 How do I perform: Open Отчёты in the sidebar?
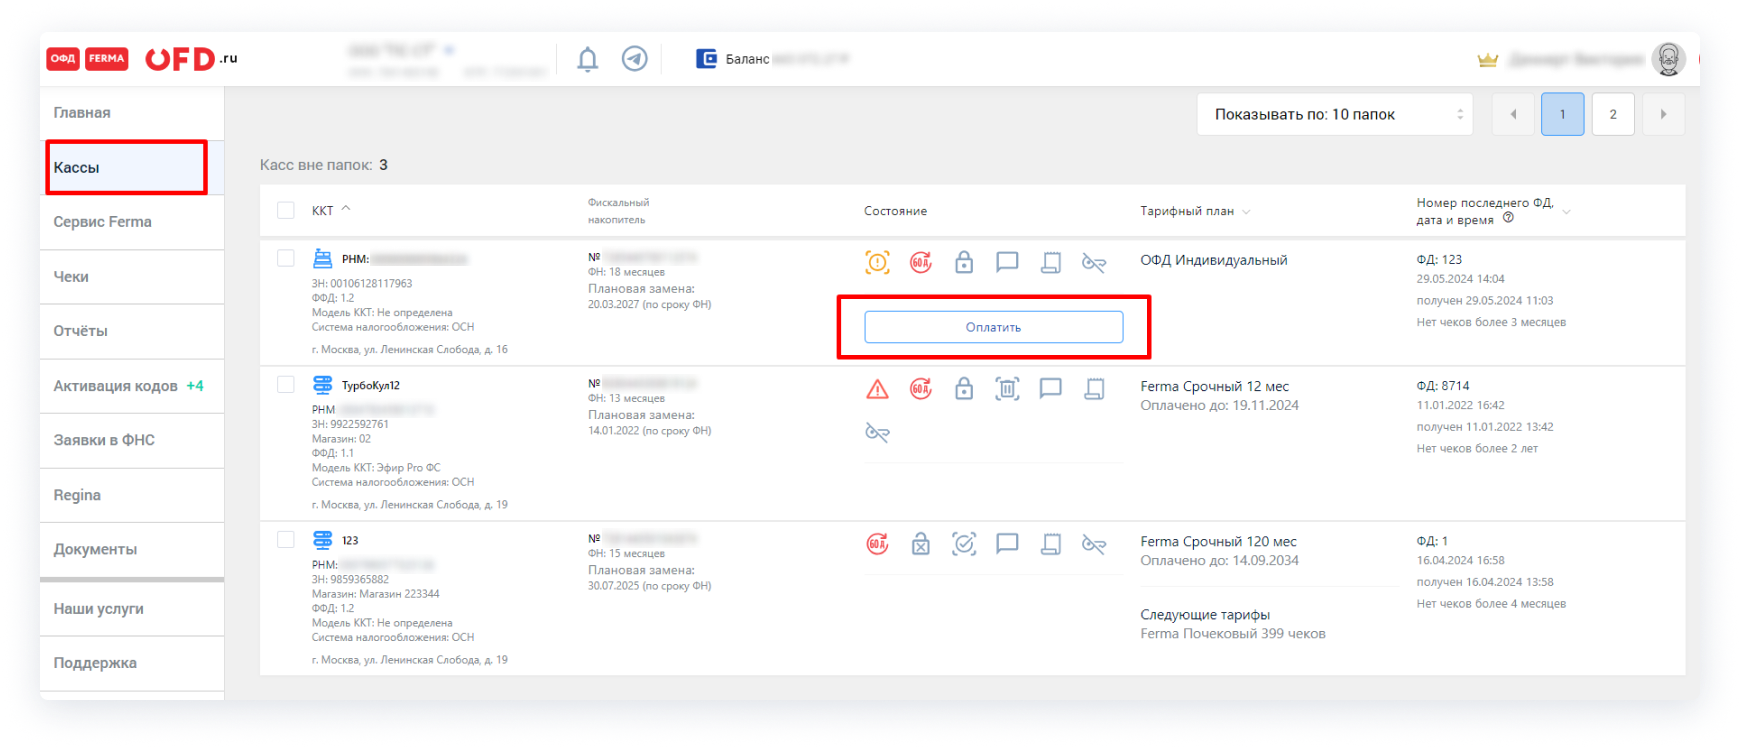[132, 331]
